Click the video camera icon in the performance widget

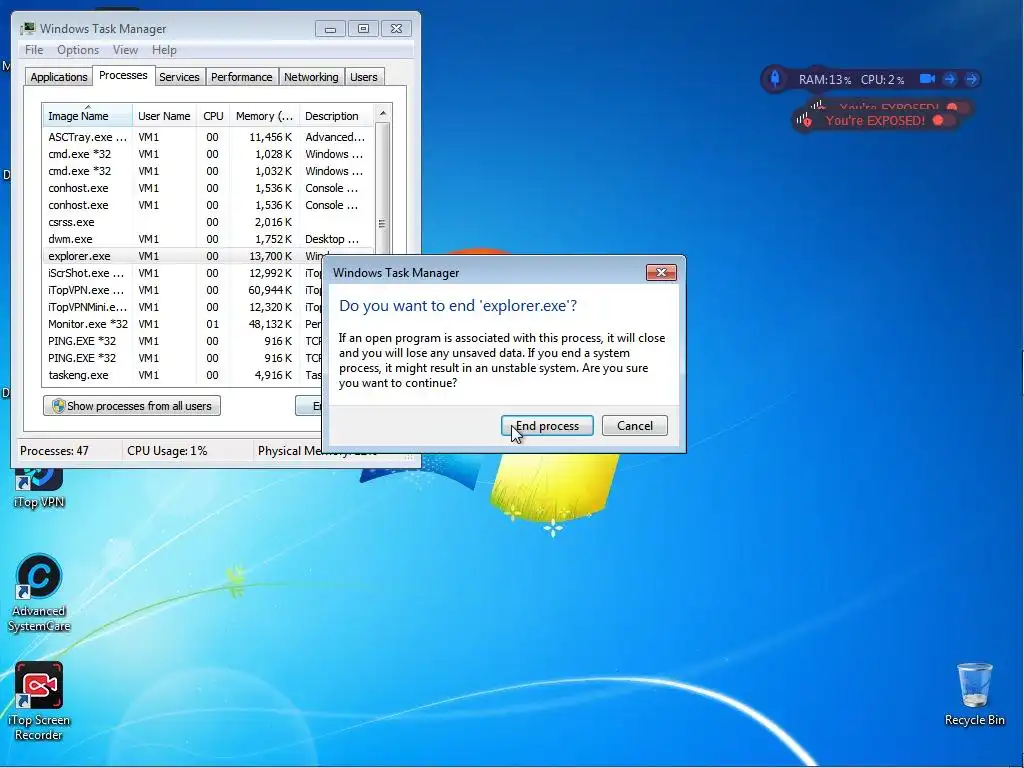(x=927, y=79)
